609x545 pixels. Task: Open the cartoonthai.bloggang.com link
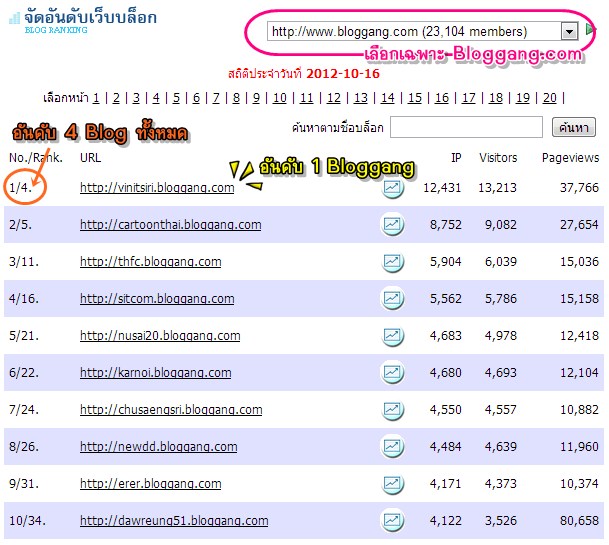coord(171,225)
